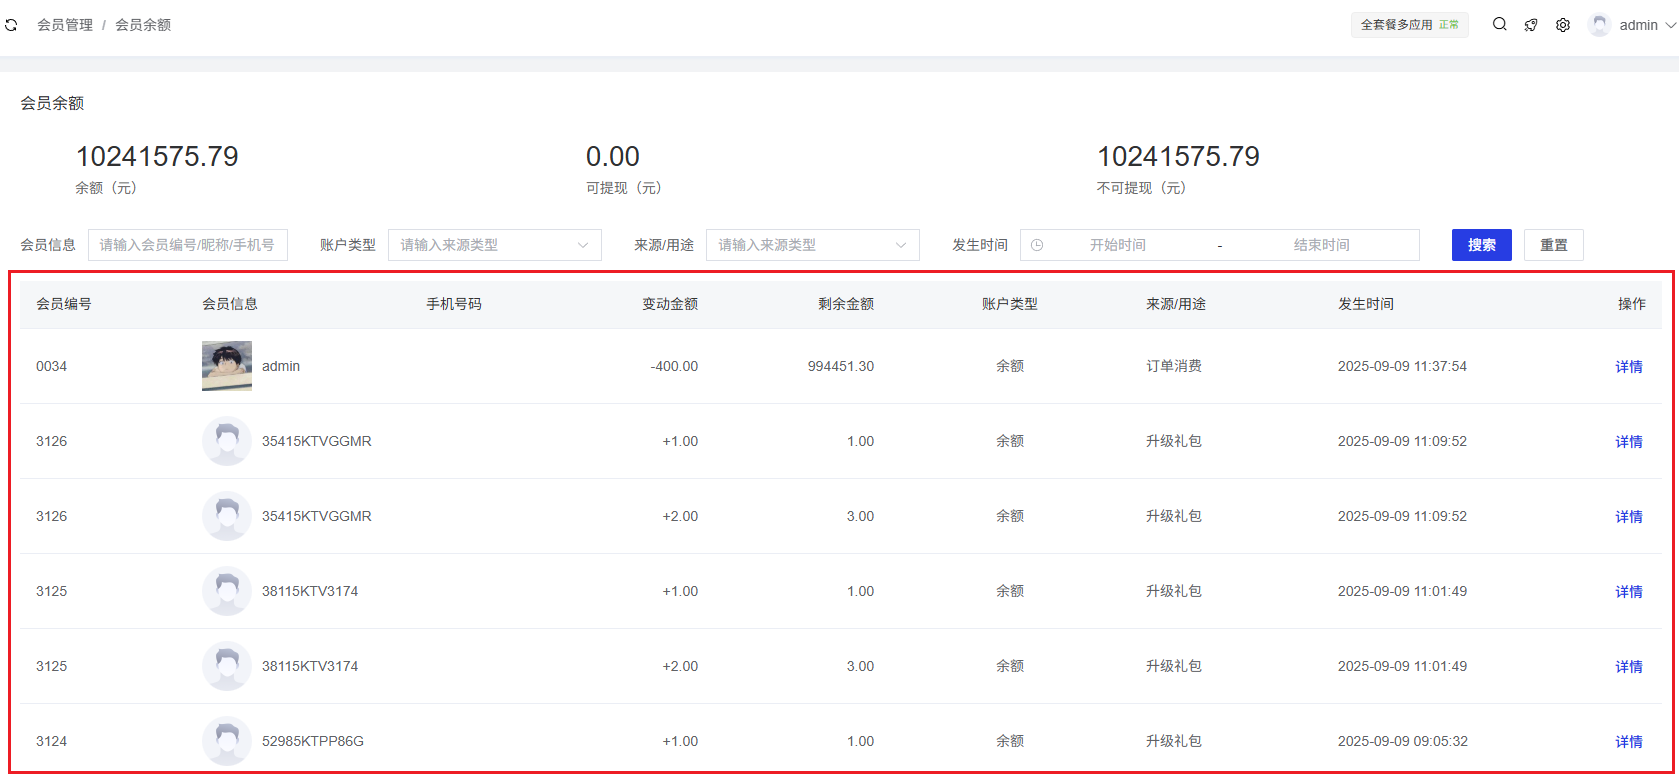
Task: Click the avatar of member 35415KTVGGMR at 11:09:52 +1.00
Action: click(227, 441)
